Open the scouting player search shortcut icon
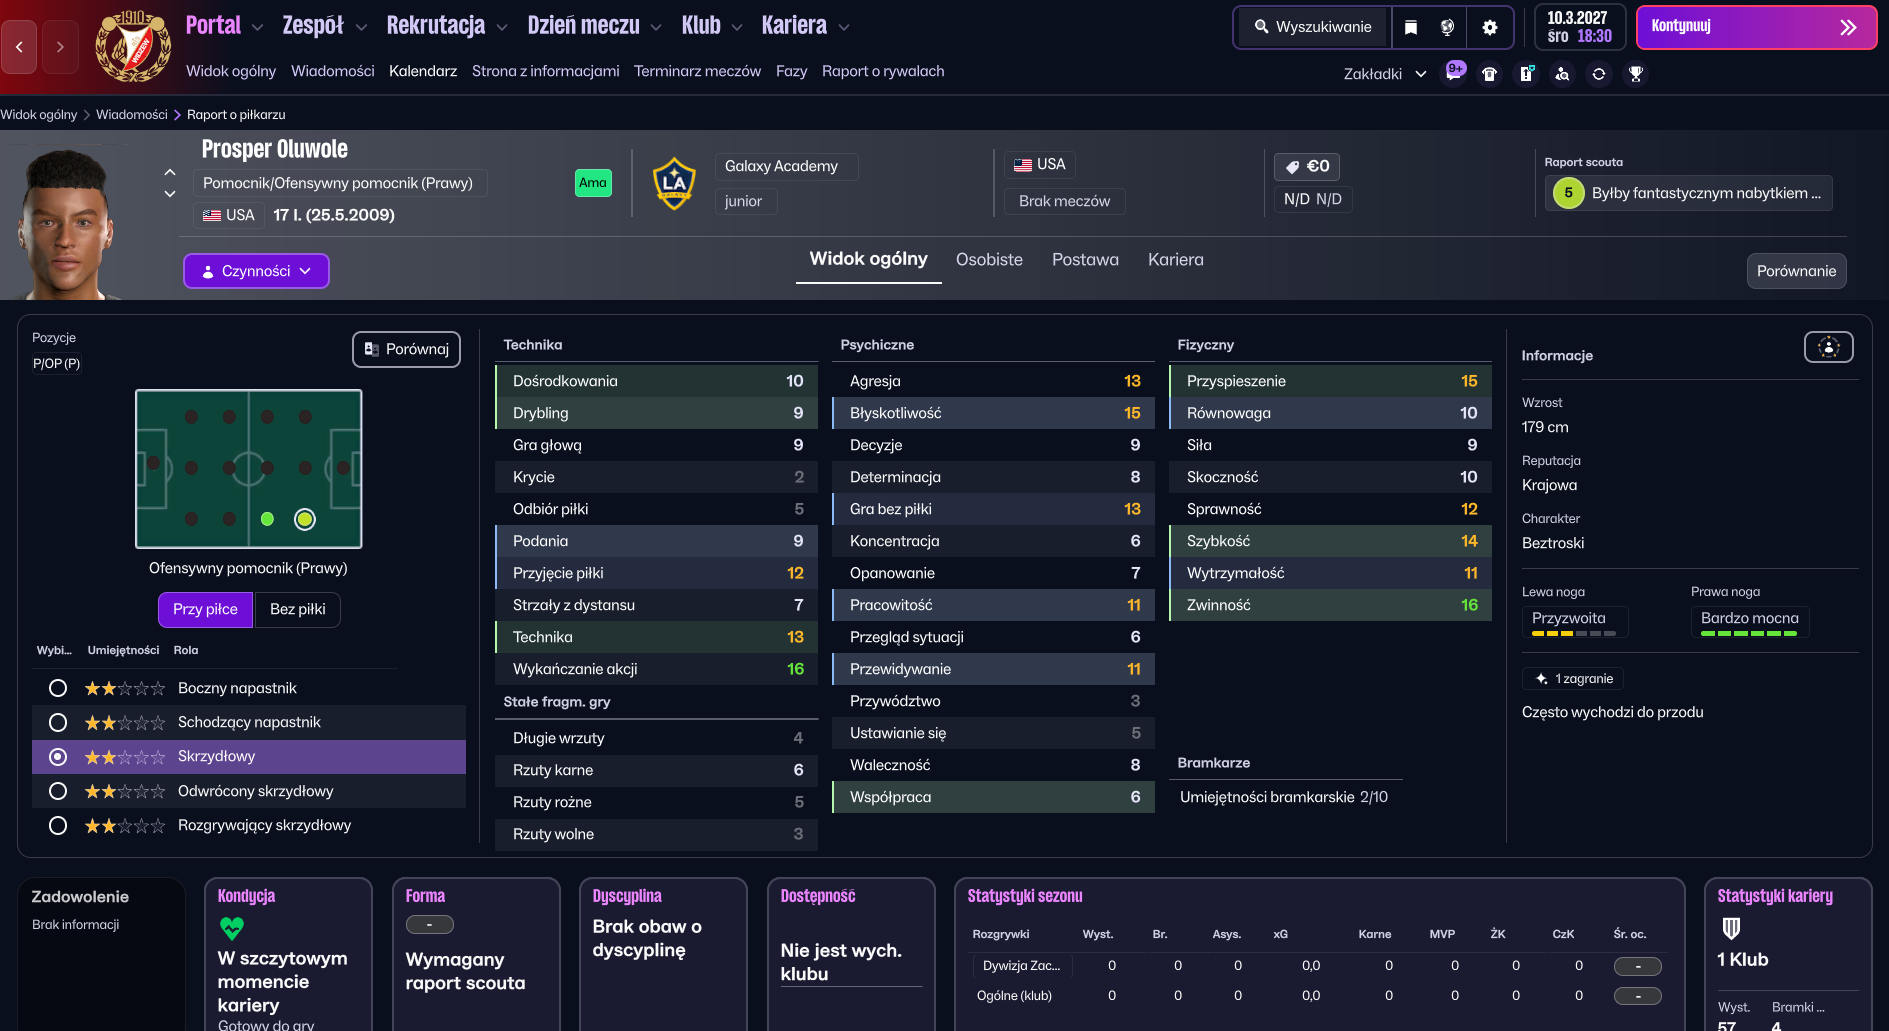 (1562, 74)
